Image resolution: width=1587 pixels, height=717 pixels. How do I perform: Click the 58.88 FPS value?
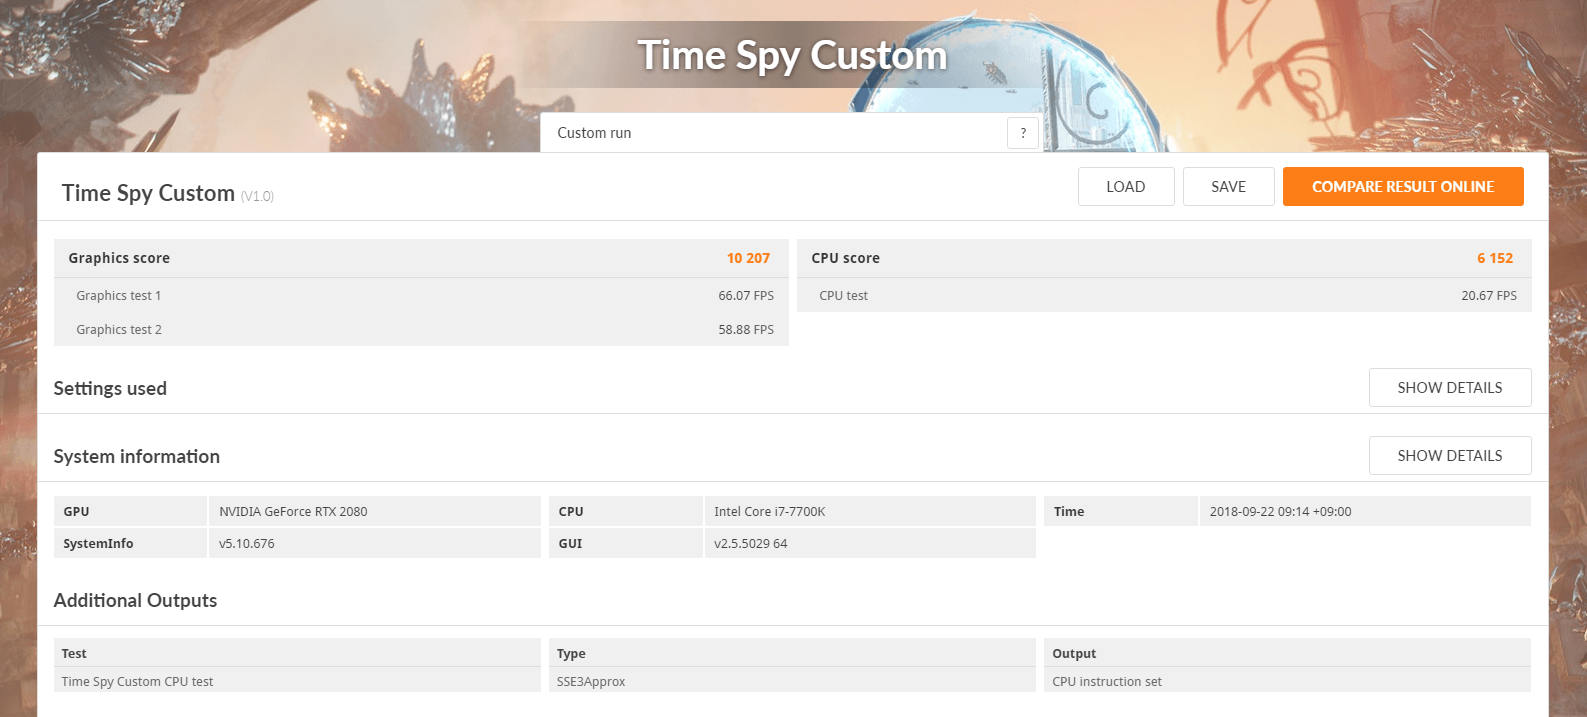[x=746, y=330]
